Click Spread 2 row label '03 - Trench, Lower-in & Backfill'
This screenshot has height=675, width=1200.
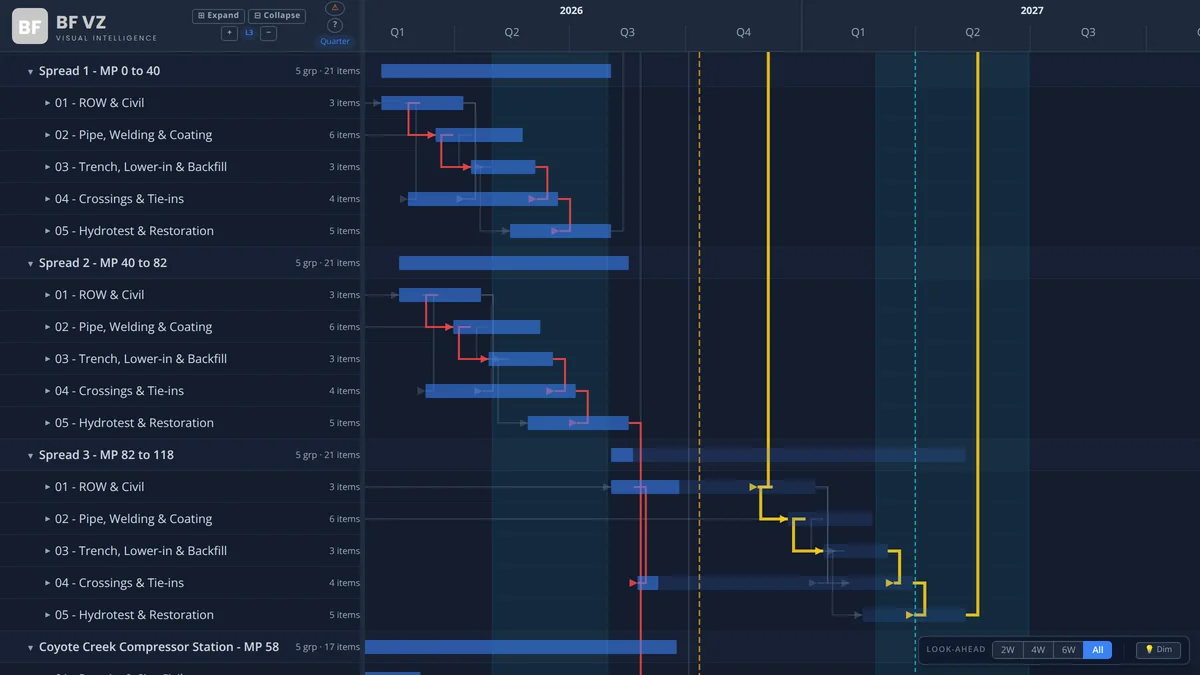pos(141,359)
